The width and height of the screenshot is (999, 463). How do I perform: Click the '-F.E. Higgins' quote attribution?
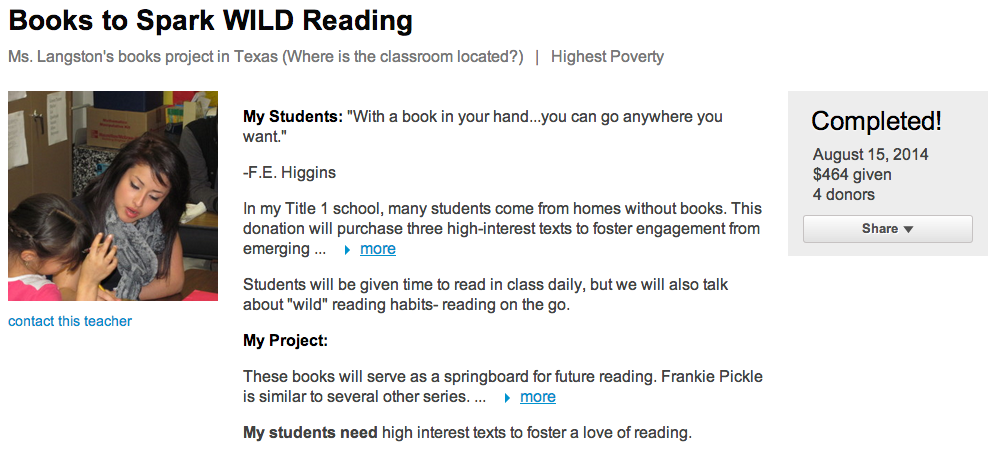(x=289, y=173)
